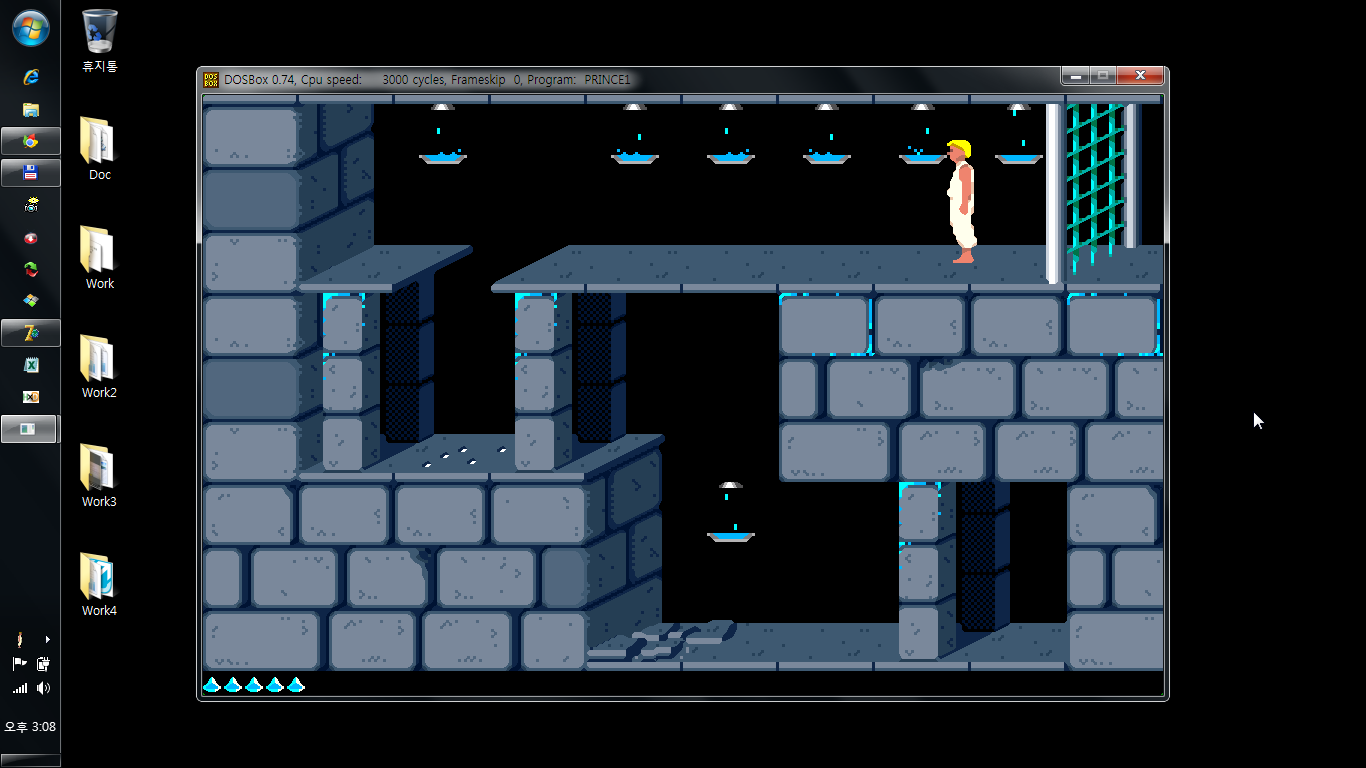Image resolution: width=1366 pixels, height=768 pixels.
Task: Click the Prince tray icon
Action: [x=19, y=639]
